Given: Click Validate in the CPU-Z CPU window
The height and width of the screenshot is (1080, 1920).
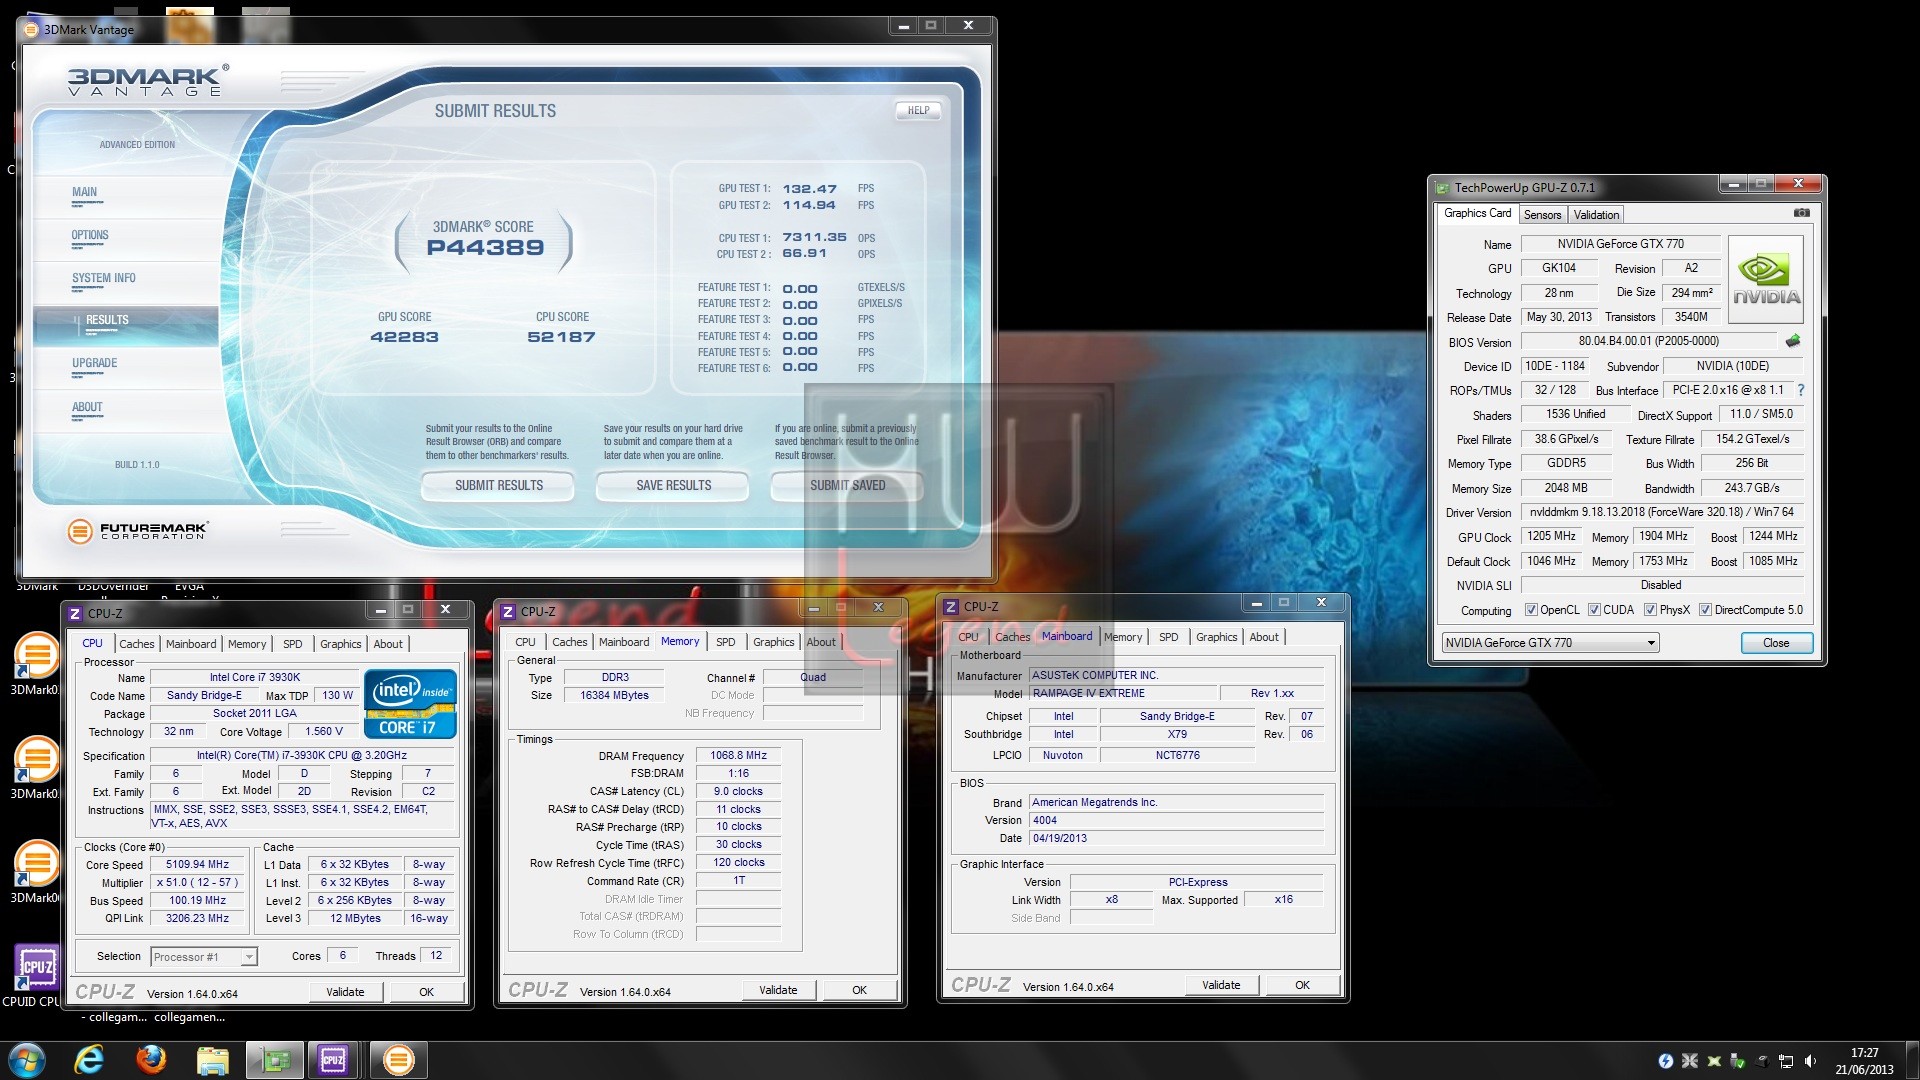Looking at the screenshot, I should click(345, 992).
